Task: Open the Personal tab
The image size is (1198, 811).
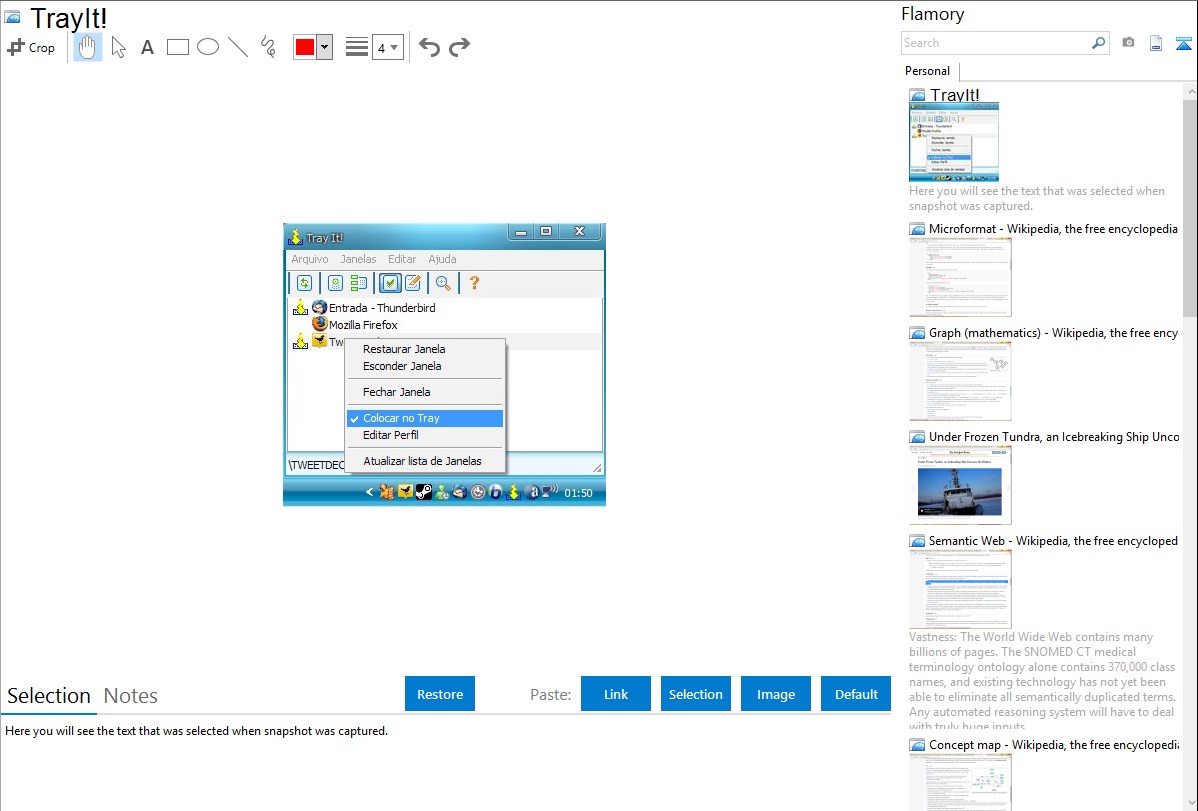Action: point(928,70)
